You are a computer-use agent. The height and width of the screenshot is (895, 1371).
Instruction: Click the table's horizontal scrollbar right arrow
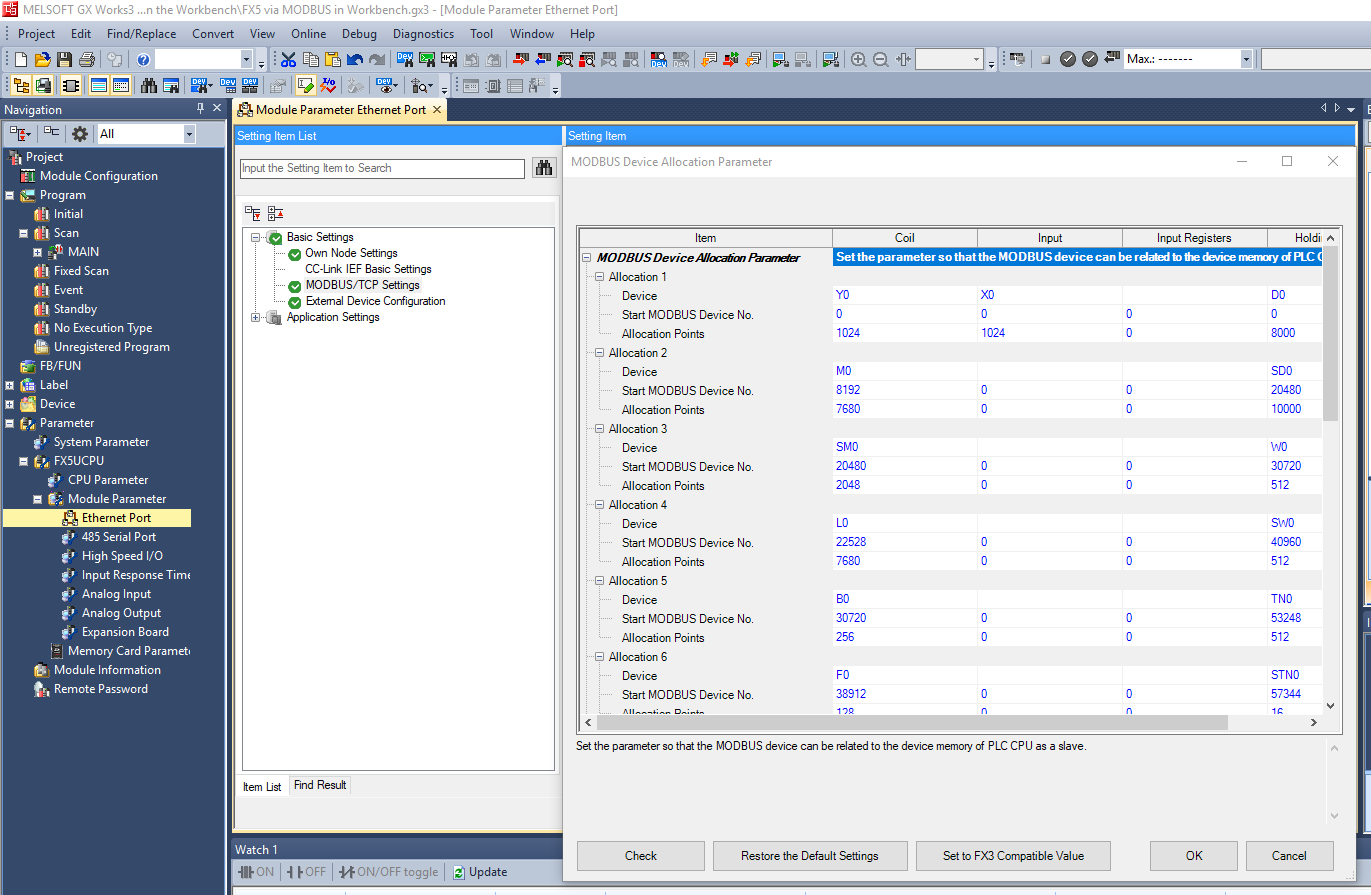tap(1314, 722)
